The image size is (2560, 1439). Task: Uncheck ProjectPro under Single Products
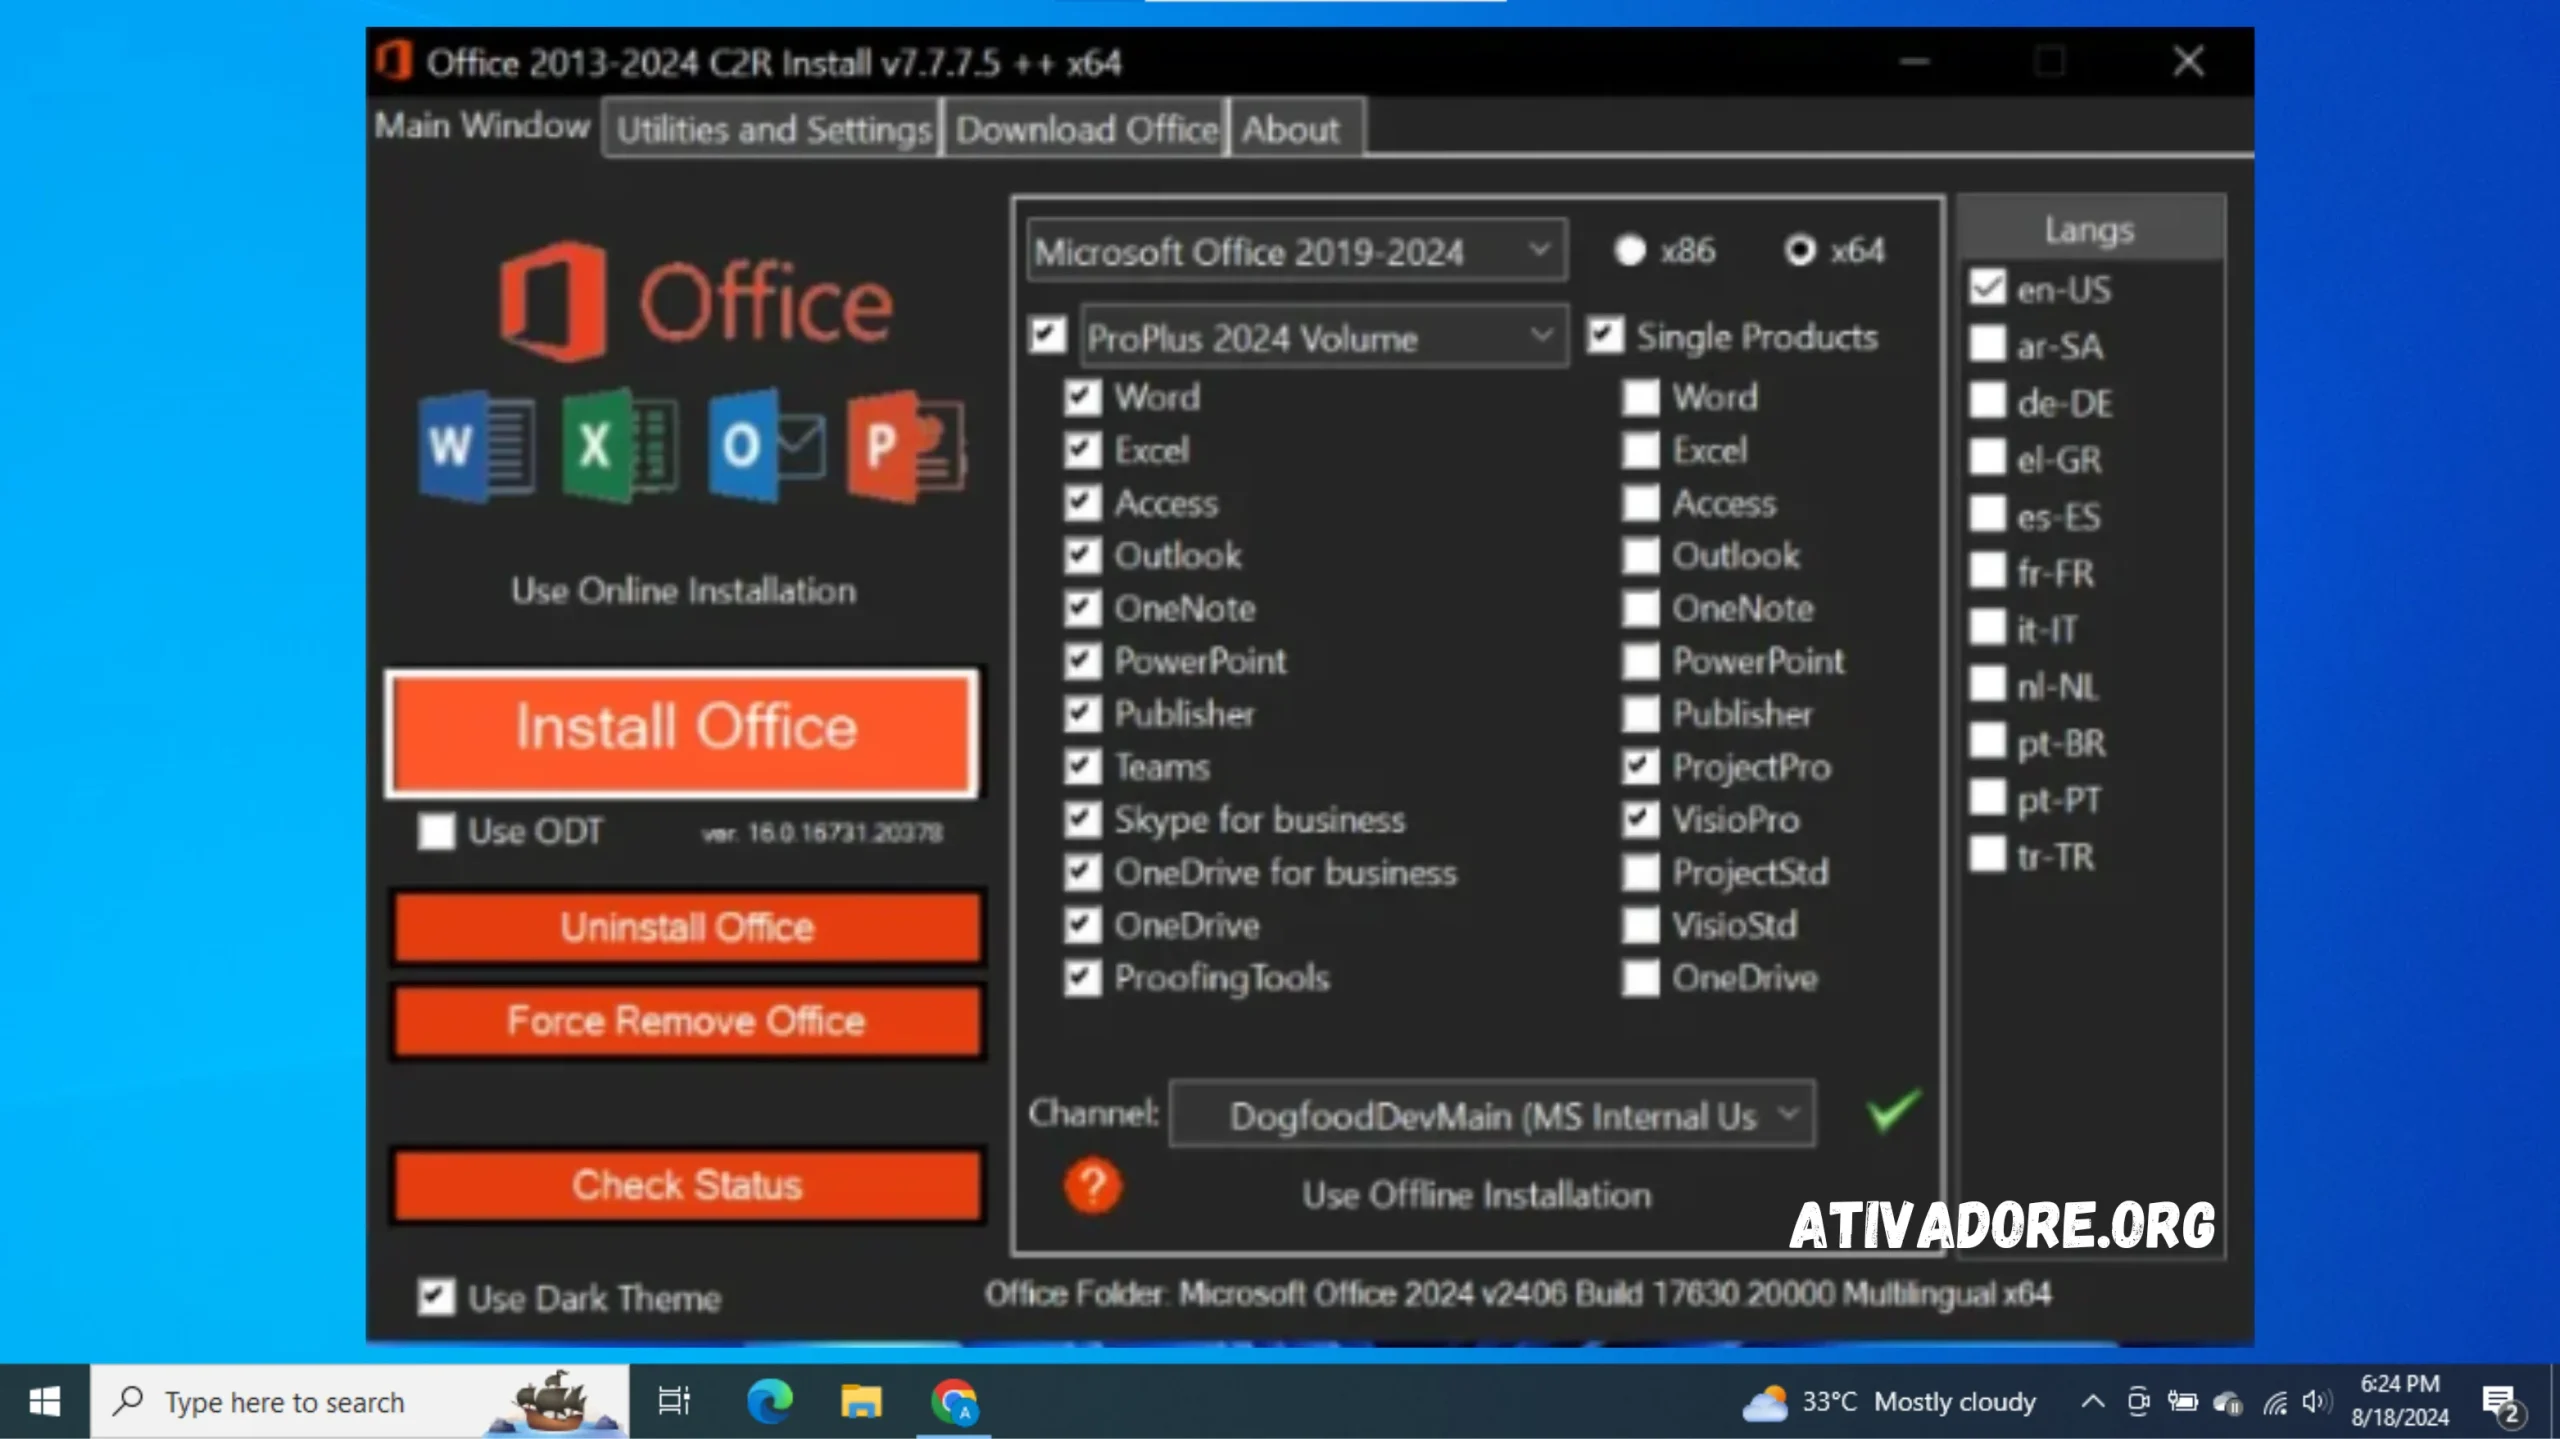[x=1640, y=767]
